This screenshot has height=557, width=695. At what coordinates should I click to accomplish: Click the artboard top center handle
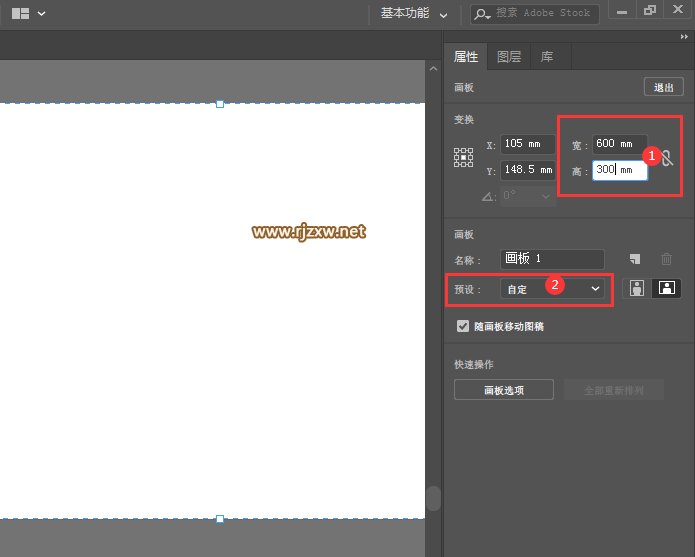tap(220, 104)
